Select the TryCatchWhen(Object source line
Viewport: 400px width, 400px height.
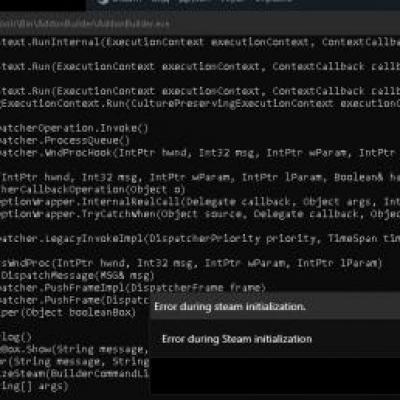point(200,214)
